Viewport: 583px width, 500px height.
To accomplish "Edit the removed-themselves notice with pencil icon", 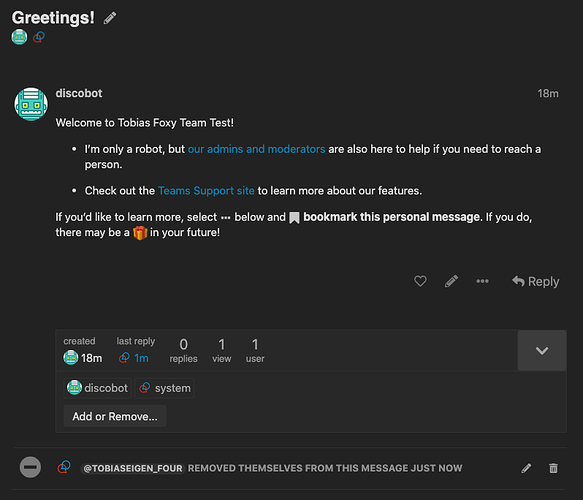I will coord(526,468).
